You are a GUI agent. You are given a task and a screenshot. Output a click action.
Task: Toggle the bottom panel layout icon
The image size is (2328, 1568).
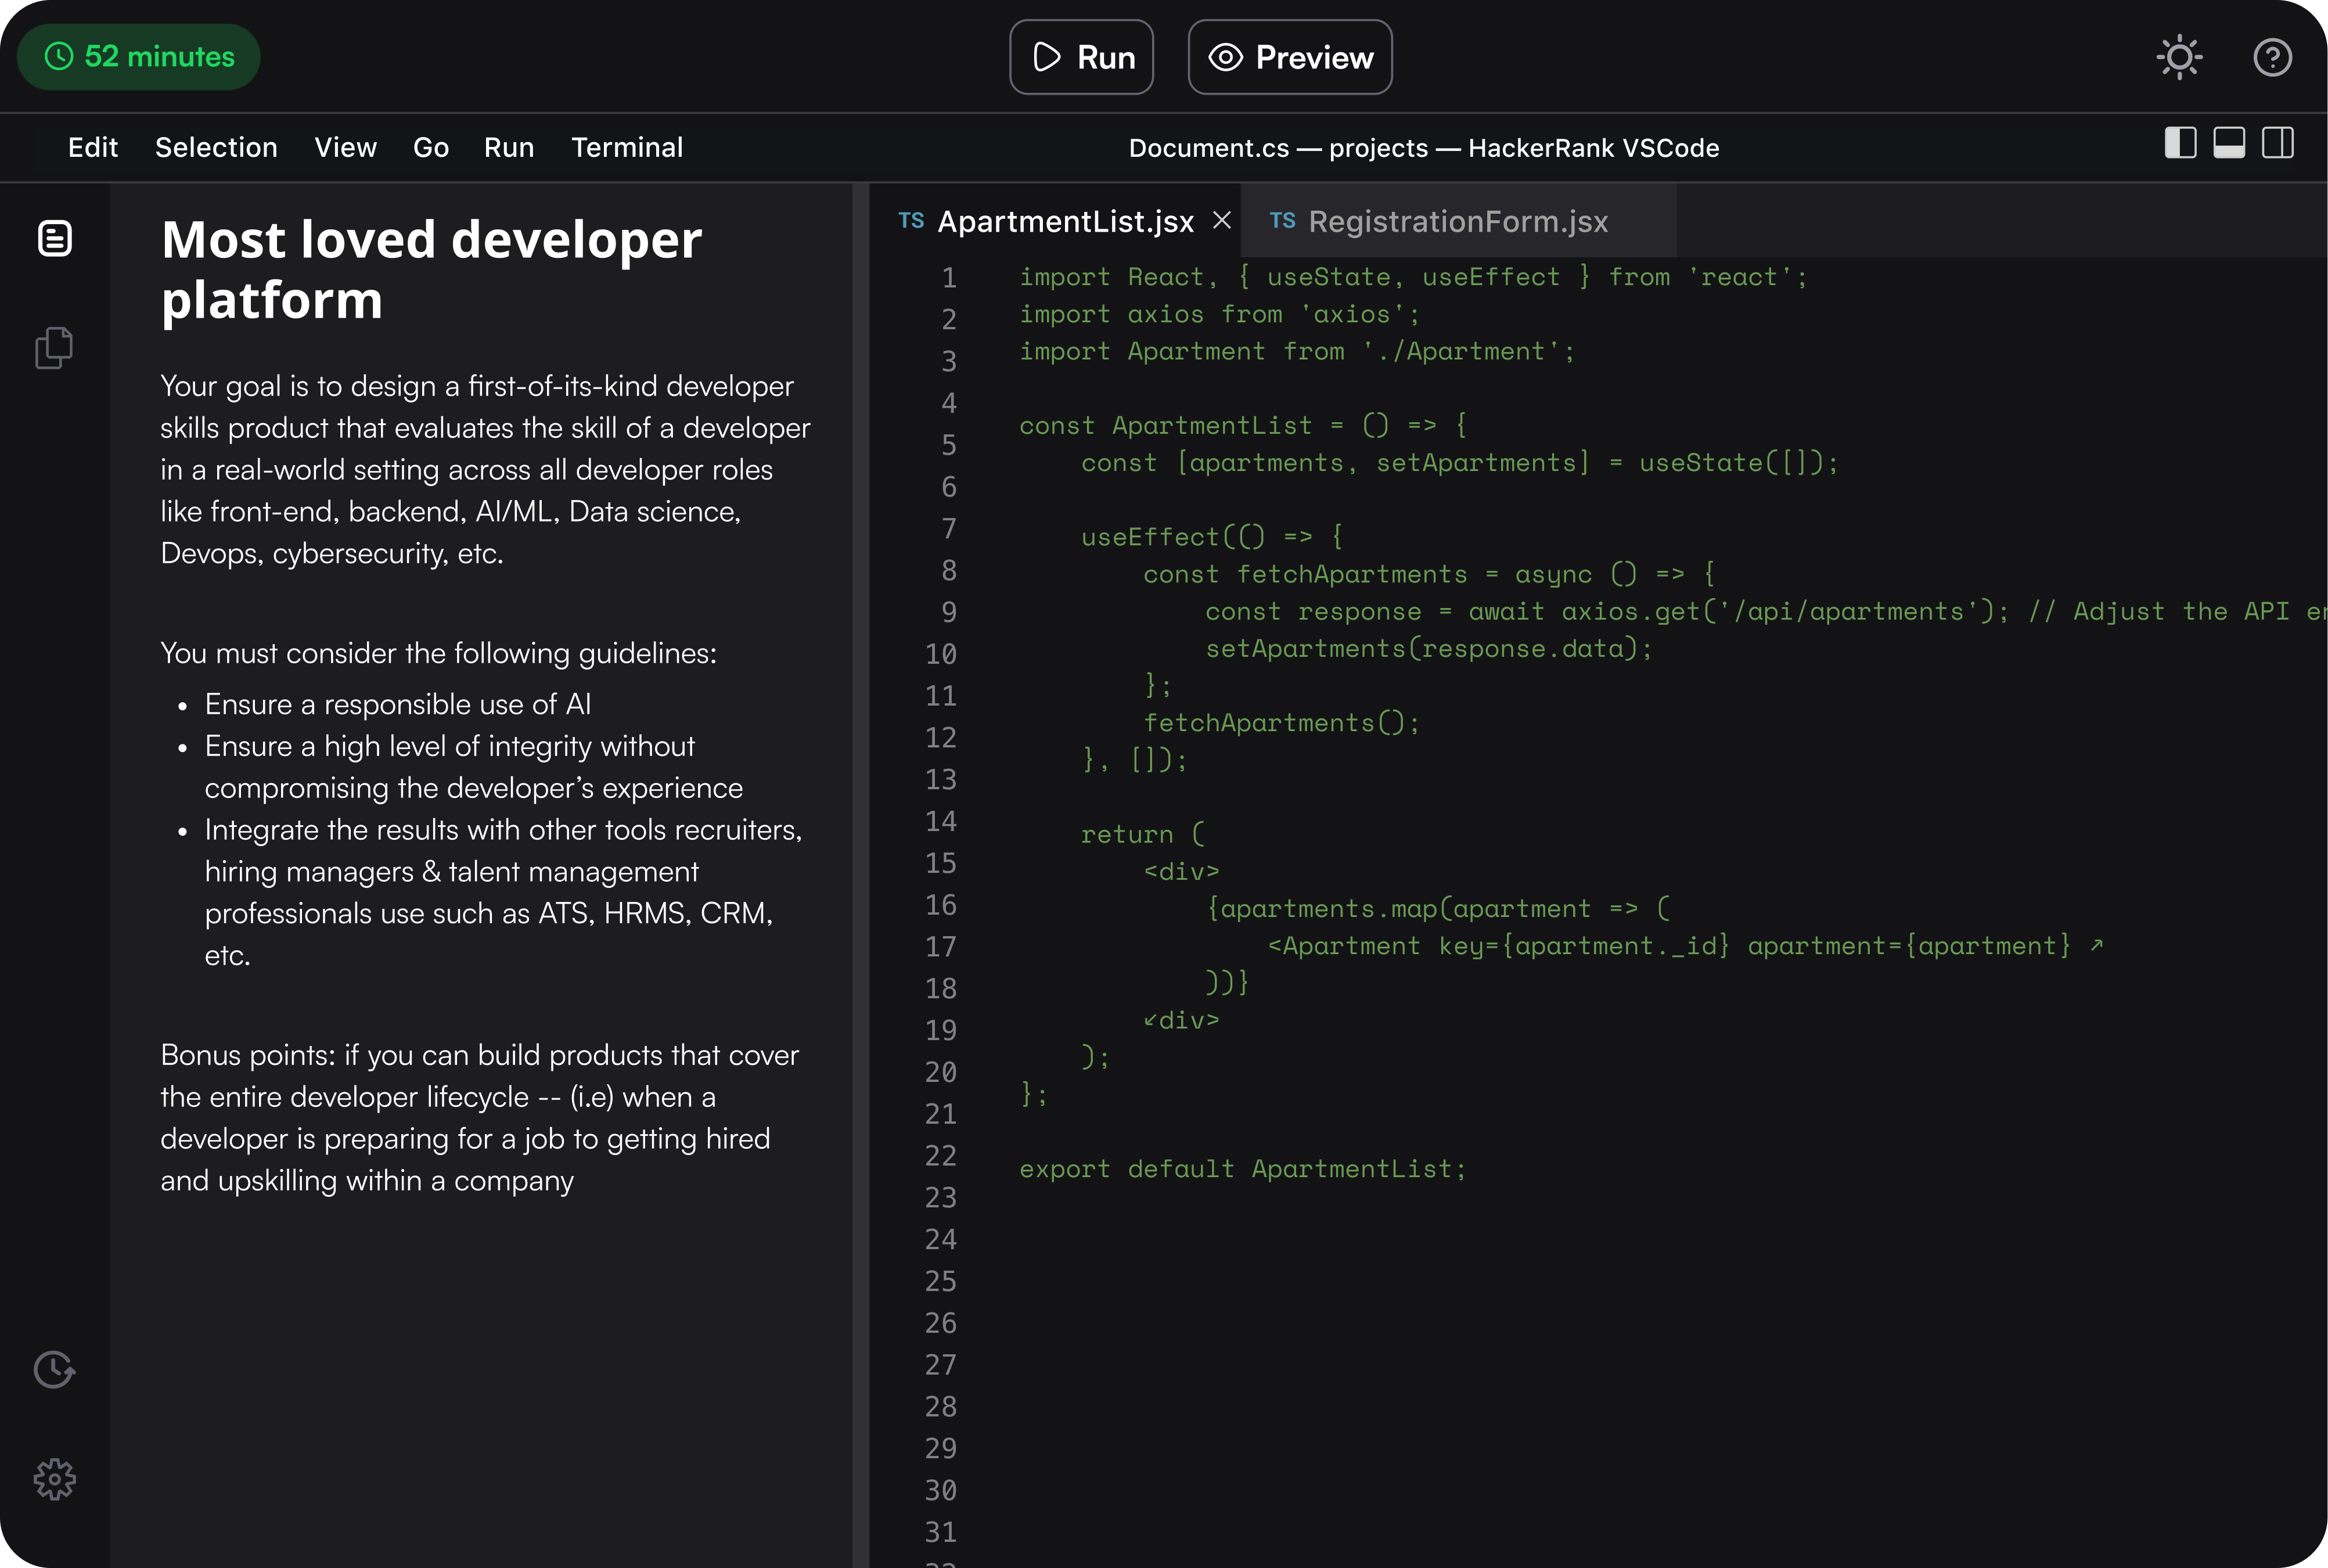click(2229, 143)
